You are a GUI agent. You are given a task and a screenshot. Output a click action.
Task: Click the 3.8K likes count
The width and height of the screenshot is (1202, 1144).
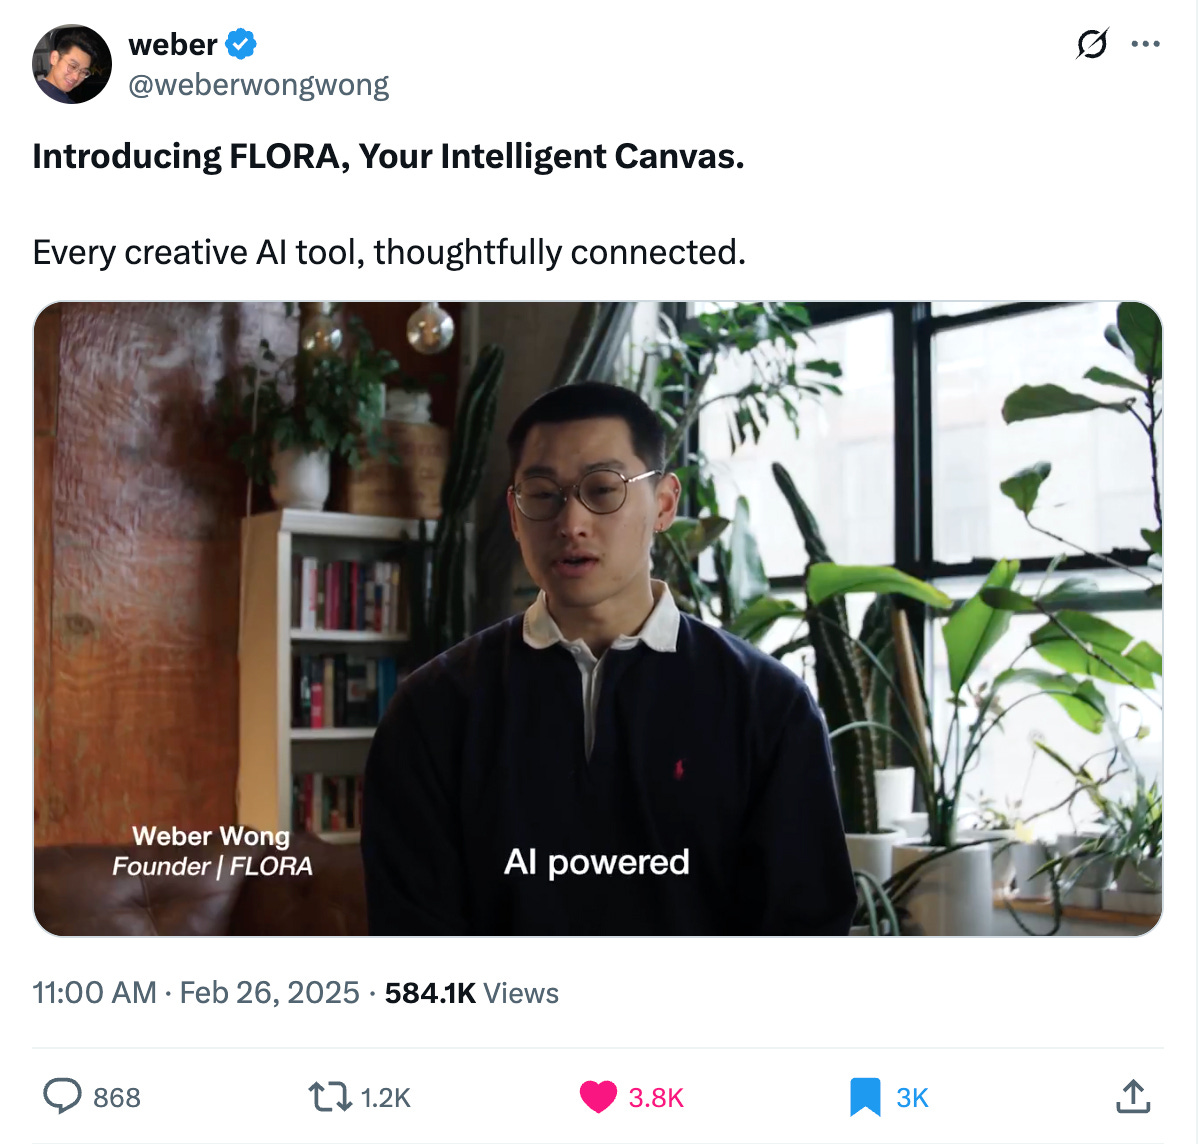tap(656, 1098)
